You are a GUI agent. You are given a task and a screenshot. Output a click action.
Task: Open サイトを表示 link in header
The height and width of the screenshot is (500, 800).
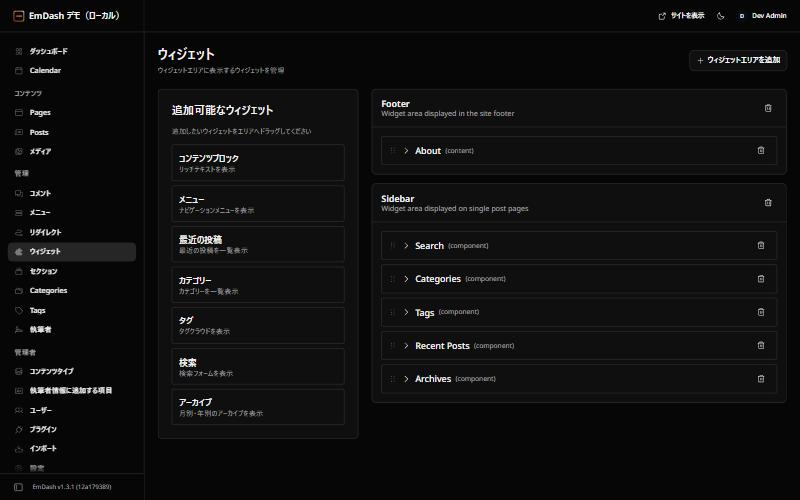681,16
